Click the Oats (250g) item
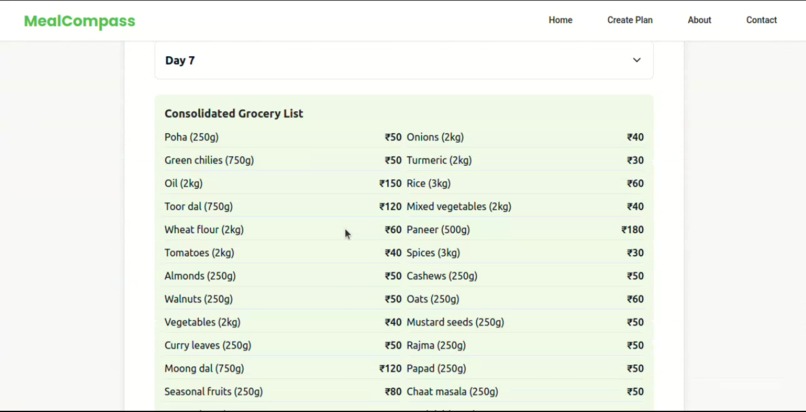 point(433,299)
